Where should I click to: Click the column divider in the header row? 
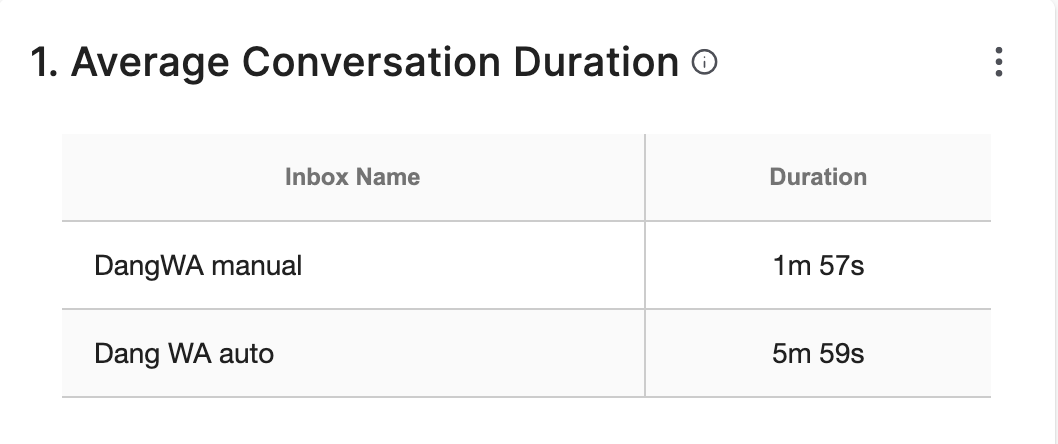645,177
